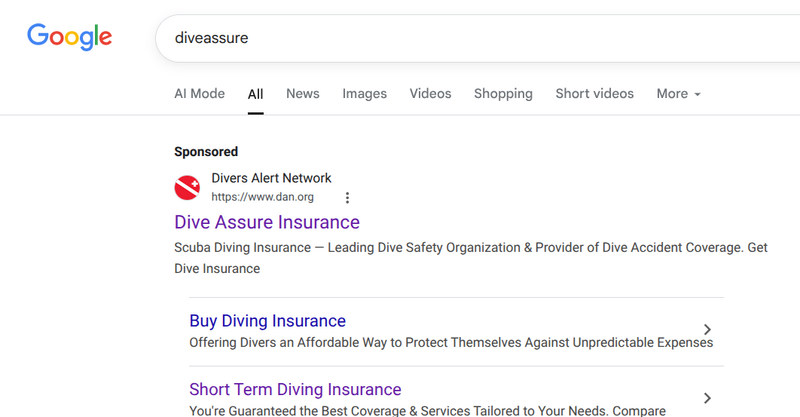Open the Dive Assure Insurance ad link
Image resolution: width=800 pixels, height=417 pixels.
click(x=267, y=222)
